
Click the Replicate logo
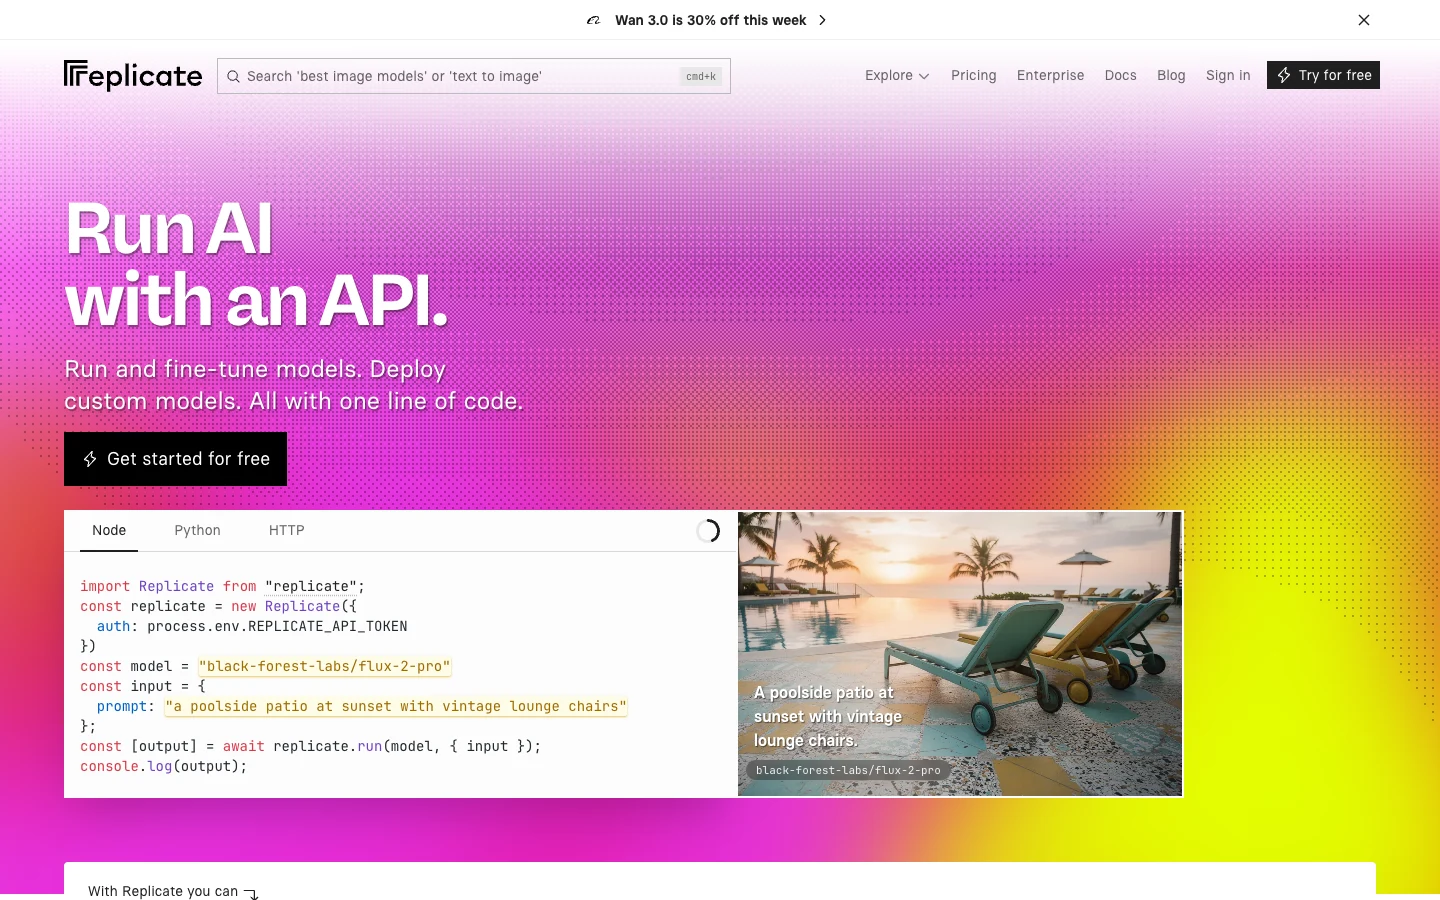133,76
